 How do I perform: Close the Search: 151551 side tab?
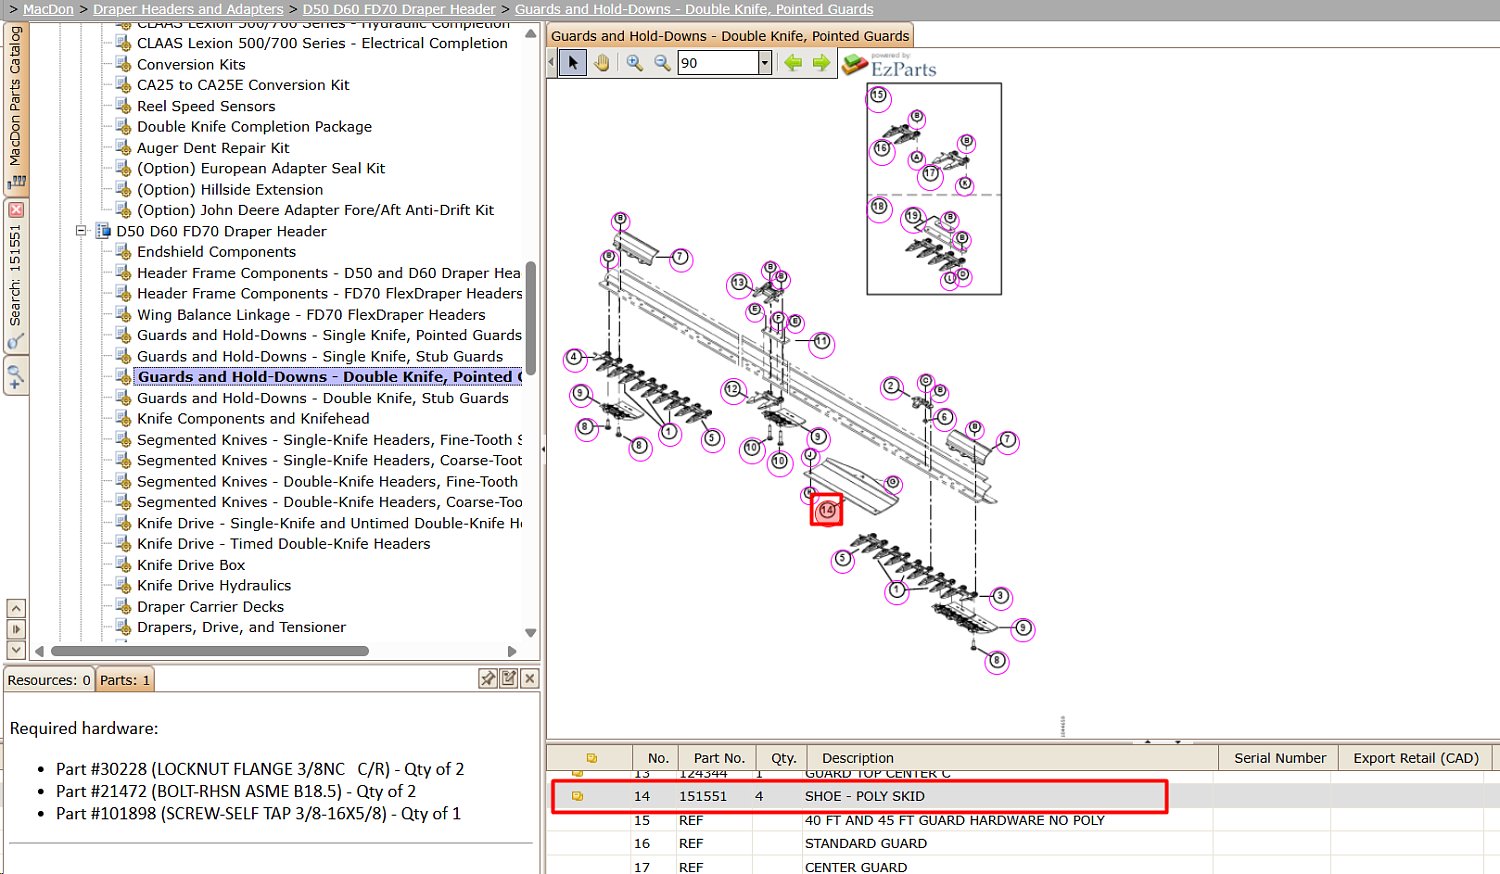[16, 210]
